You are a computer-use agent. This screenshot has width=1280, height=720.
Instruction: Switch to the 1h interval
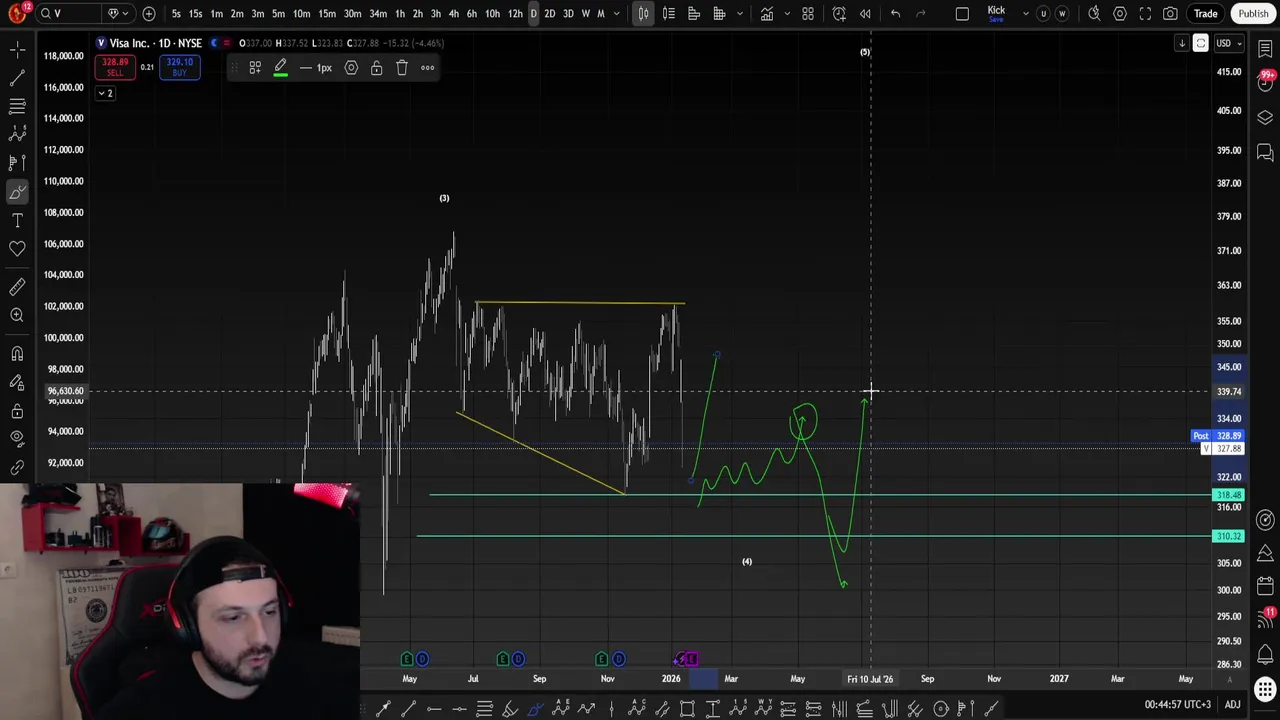pyautogui.click(x=400, y=14)
